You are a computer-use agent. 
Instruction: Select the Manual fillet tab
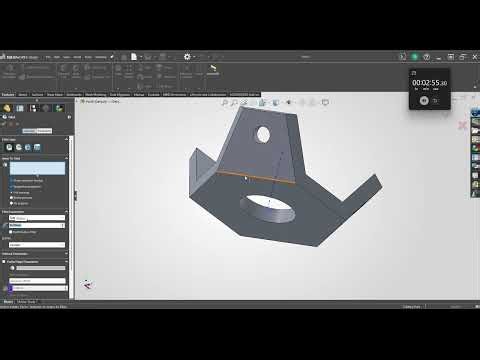(29, 131)
